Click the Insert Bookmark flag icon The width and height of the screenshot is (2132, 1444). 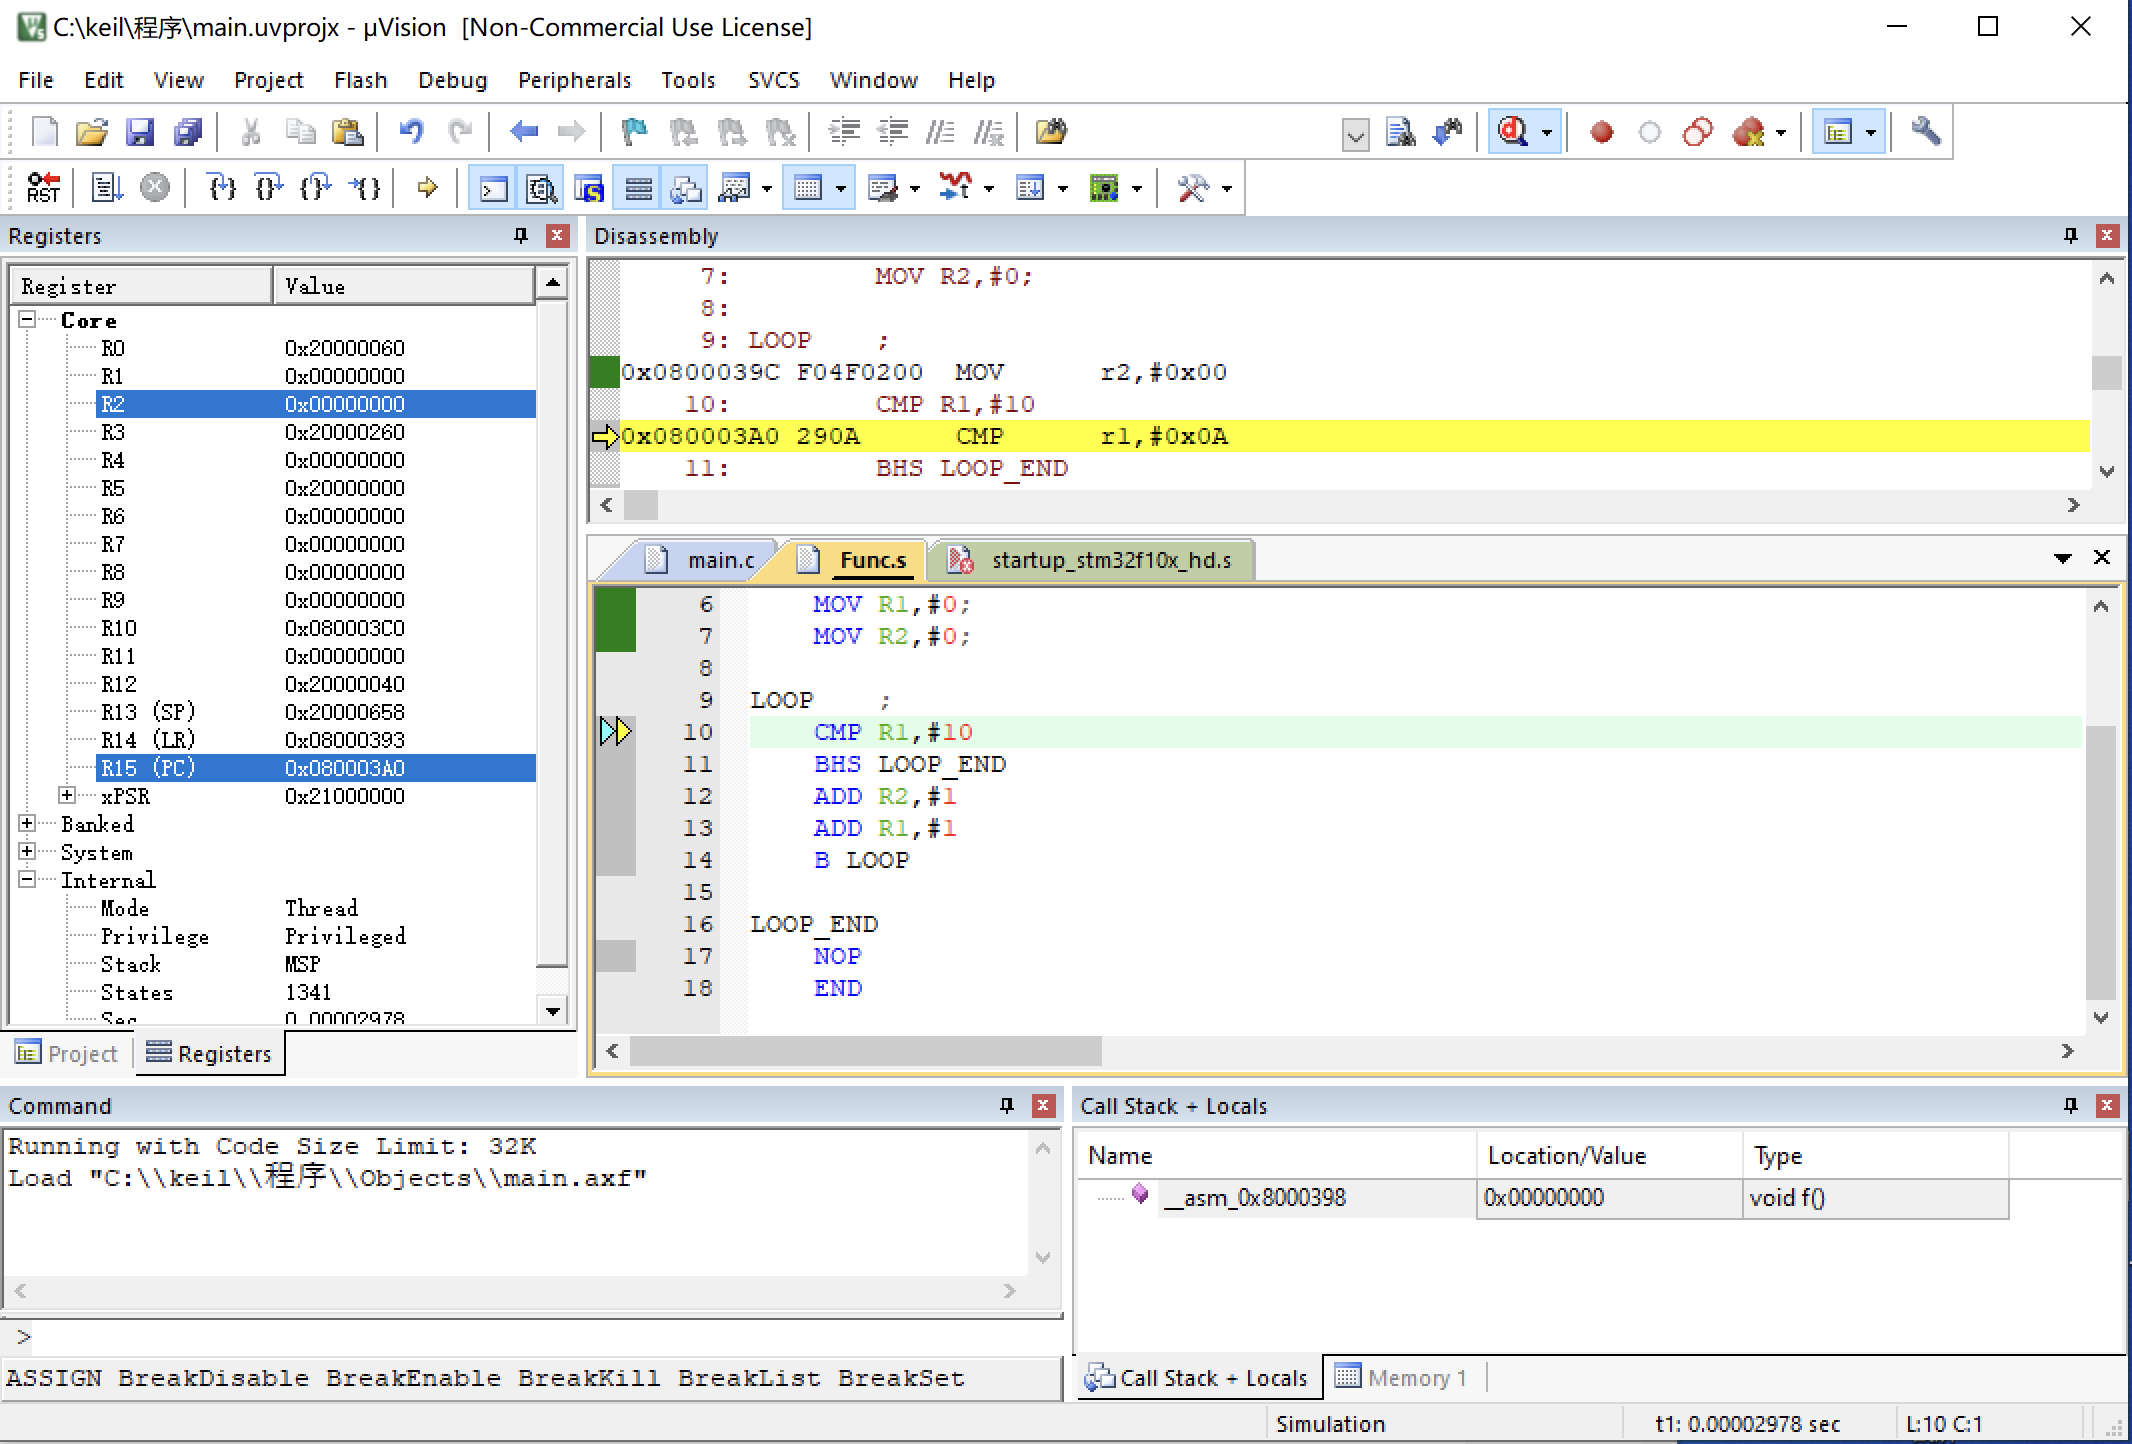(634, 132)
